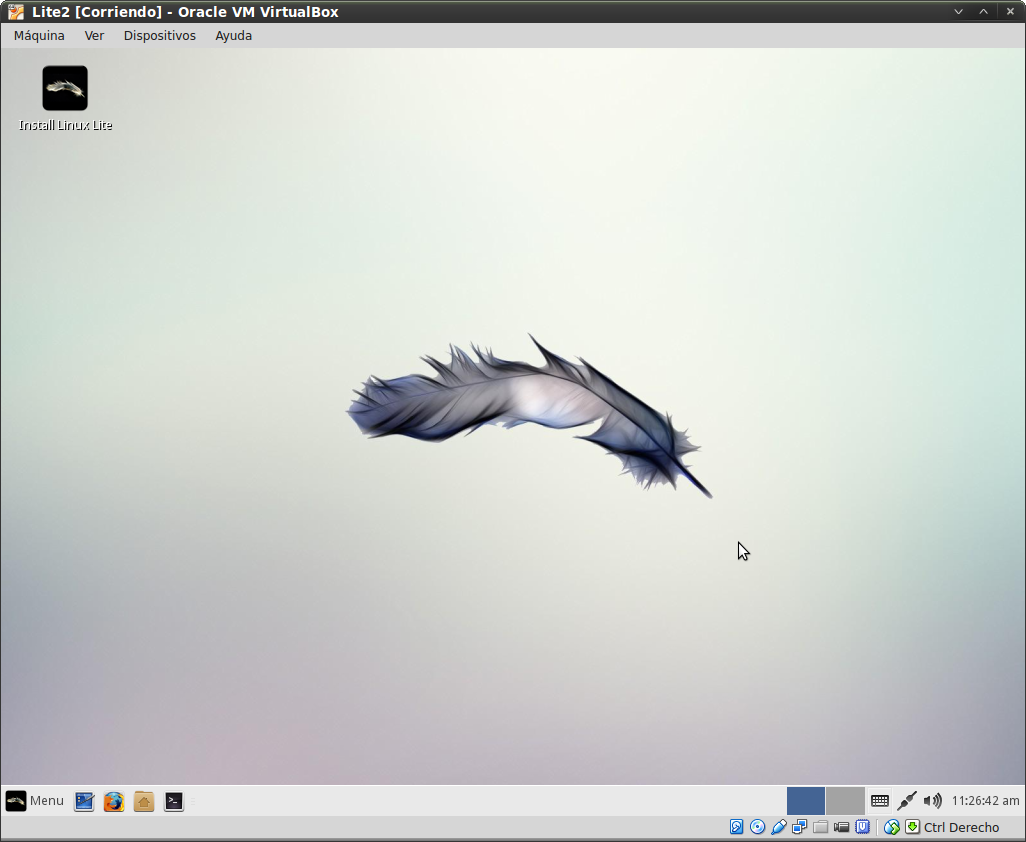Image resolution: width=1026 pixels, height=842 pixels.
Task: Open the Ayuda menu
Action: click(234, 35)
